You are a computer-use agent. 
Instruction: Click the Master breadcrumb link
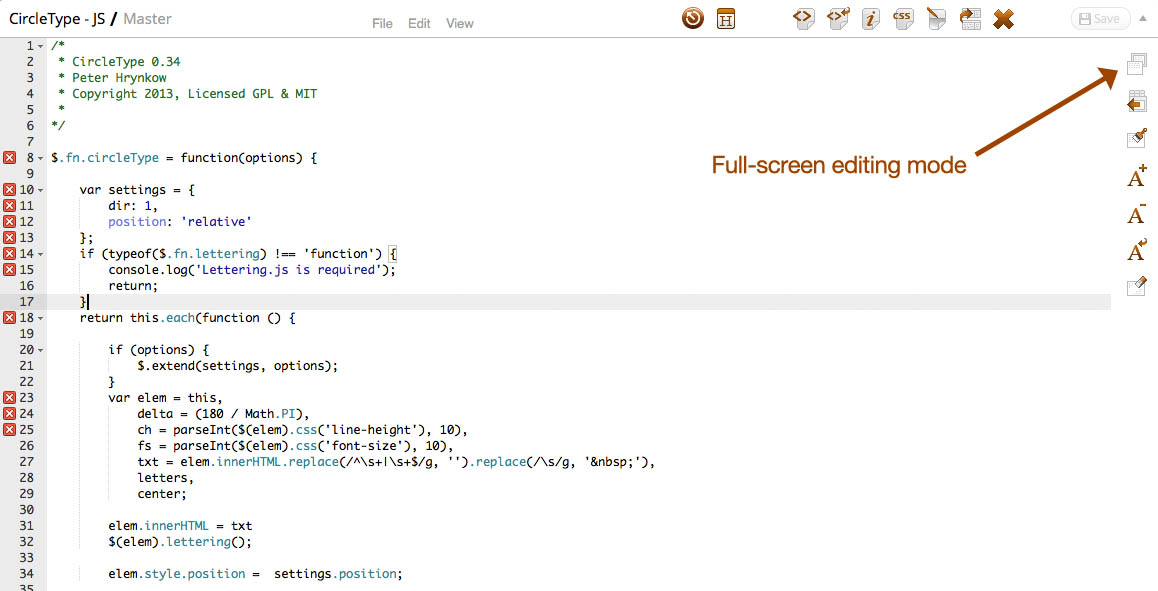pos(147,18)
